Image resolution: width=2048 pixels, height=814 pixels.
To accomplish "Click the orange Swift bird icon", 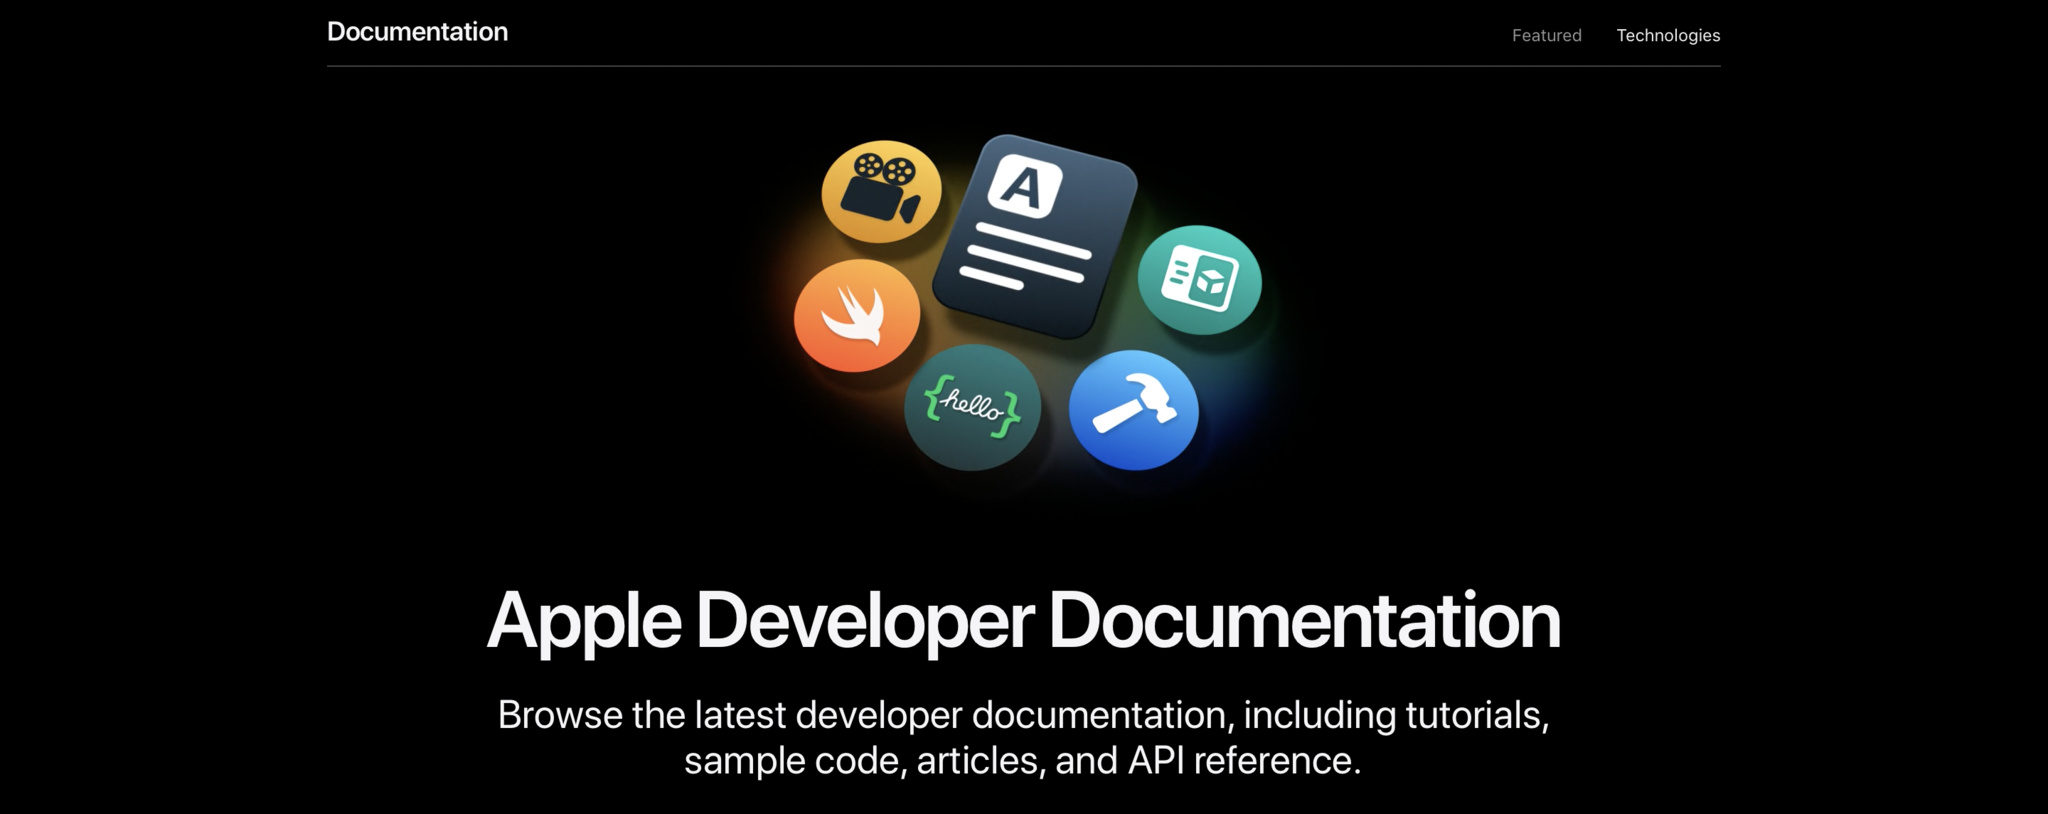I will click(x=857, y=315).
